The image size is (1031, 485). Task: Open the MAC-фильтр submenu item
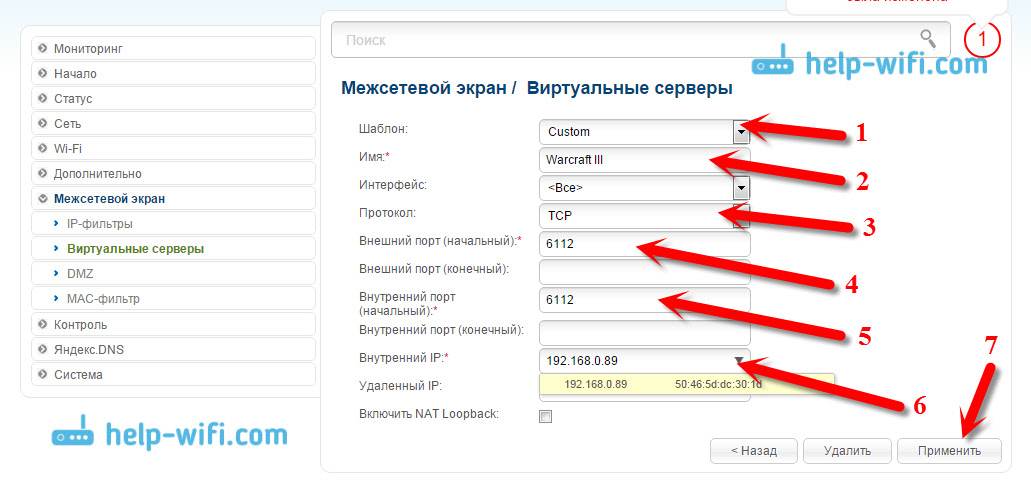[174, 299]
